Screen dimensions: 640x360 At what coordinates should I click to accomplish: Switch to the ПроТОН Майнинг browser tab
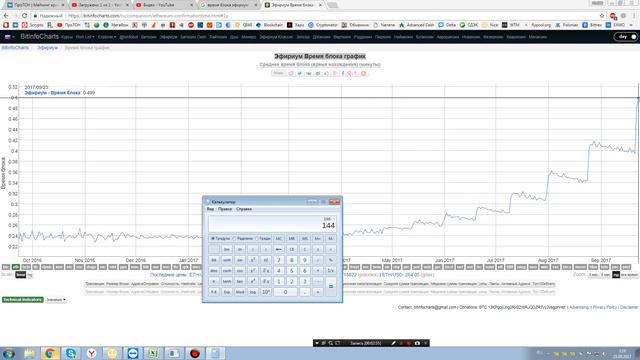pos(36,5)
